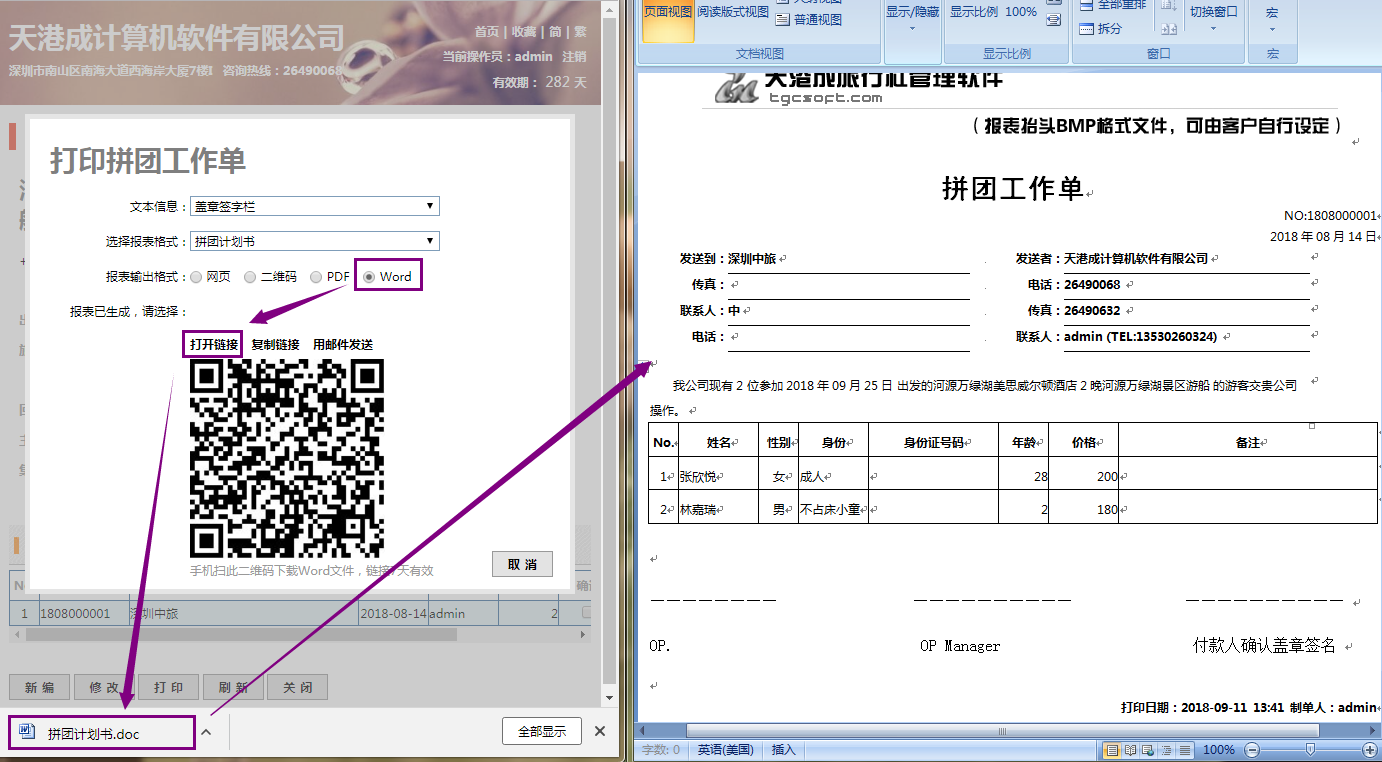Click the 关闭 button
This screenshot has height=762, width=1382.
(x=298, y=688)
